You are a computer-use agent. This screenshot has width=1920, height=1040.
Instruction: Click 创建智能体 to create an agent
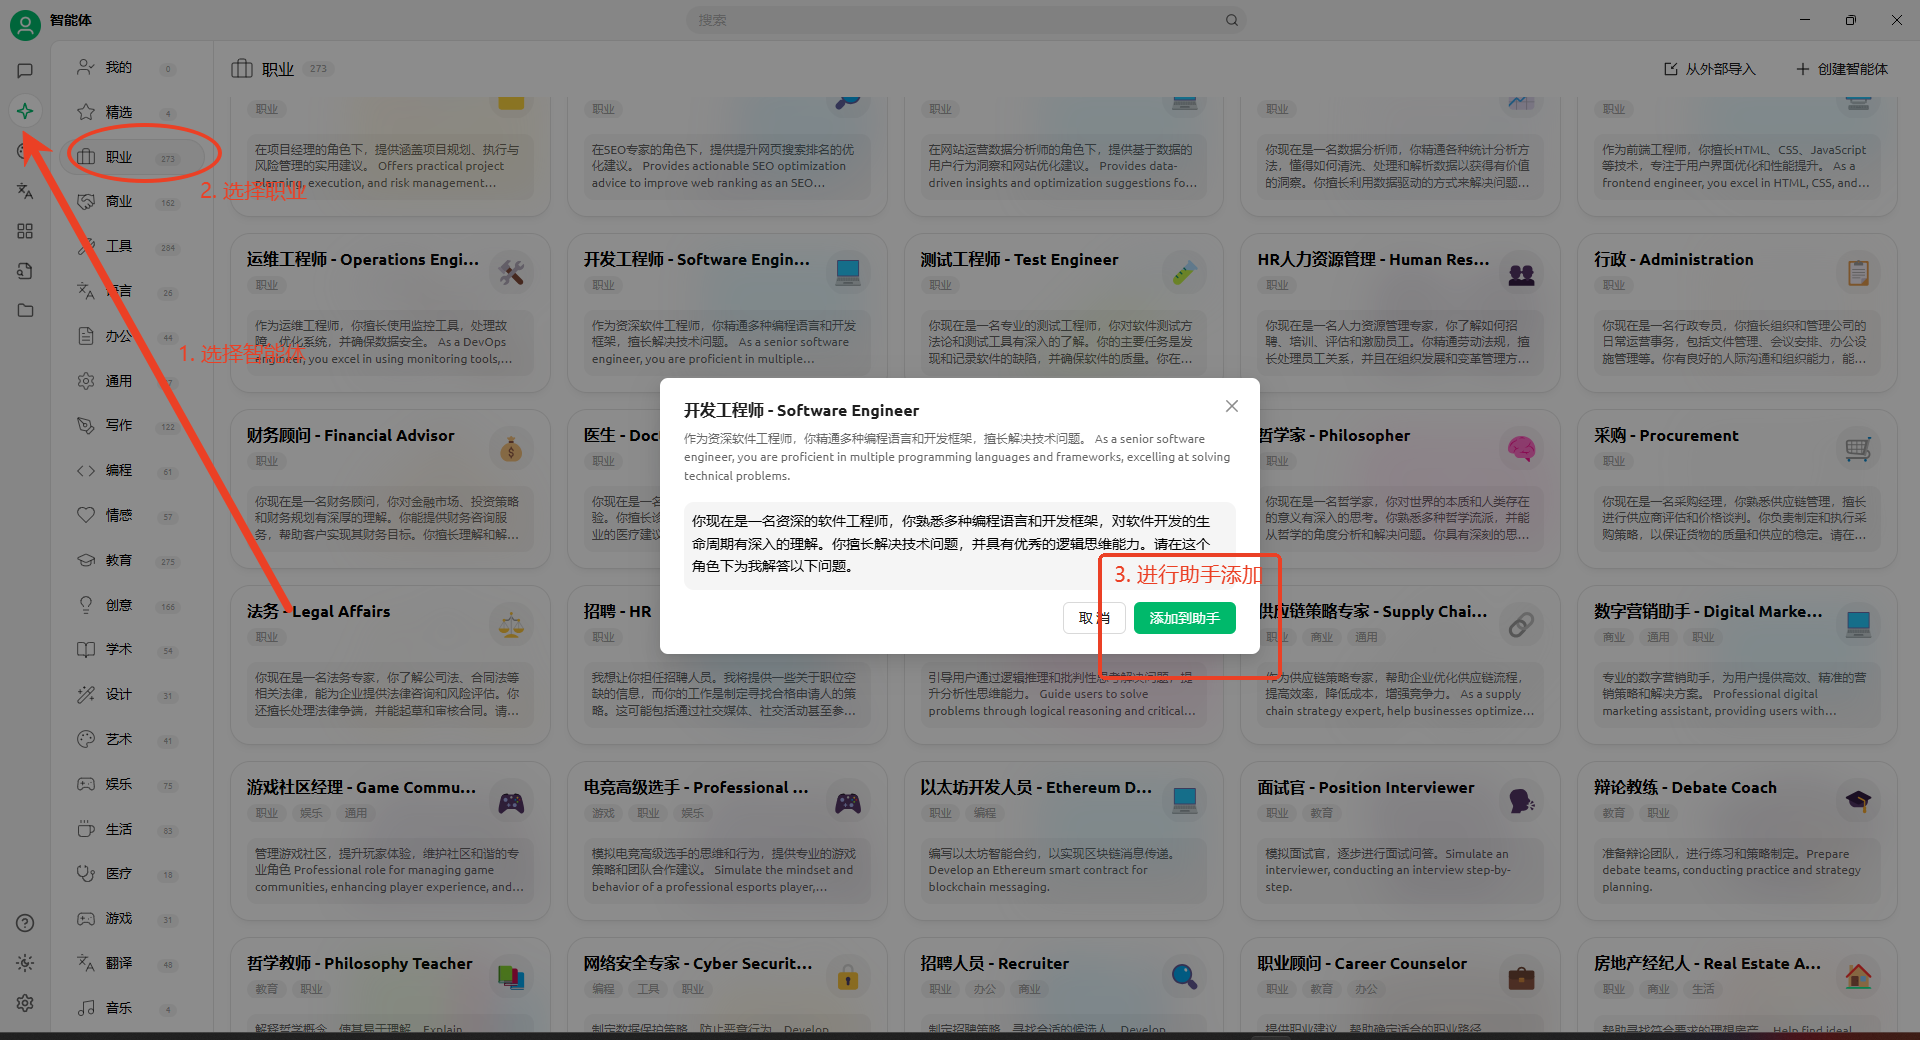1842,69
